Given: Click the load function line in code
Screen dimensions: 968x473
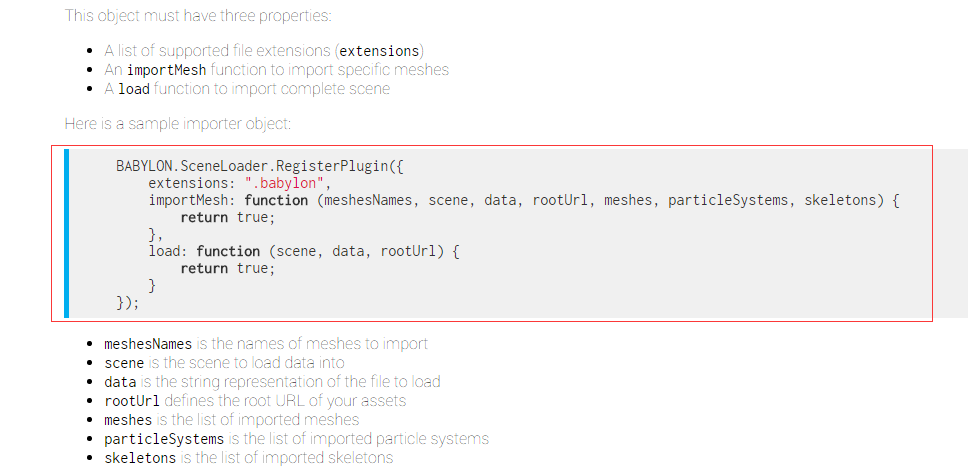Looking at the screenshot, I should (304, 251).
